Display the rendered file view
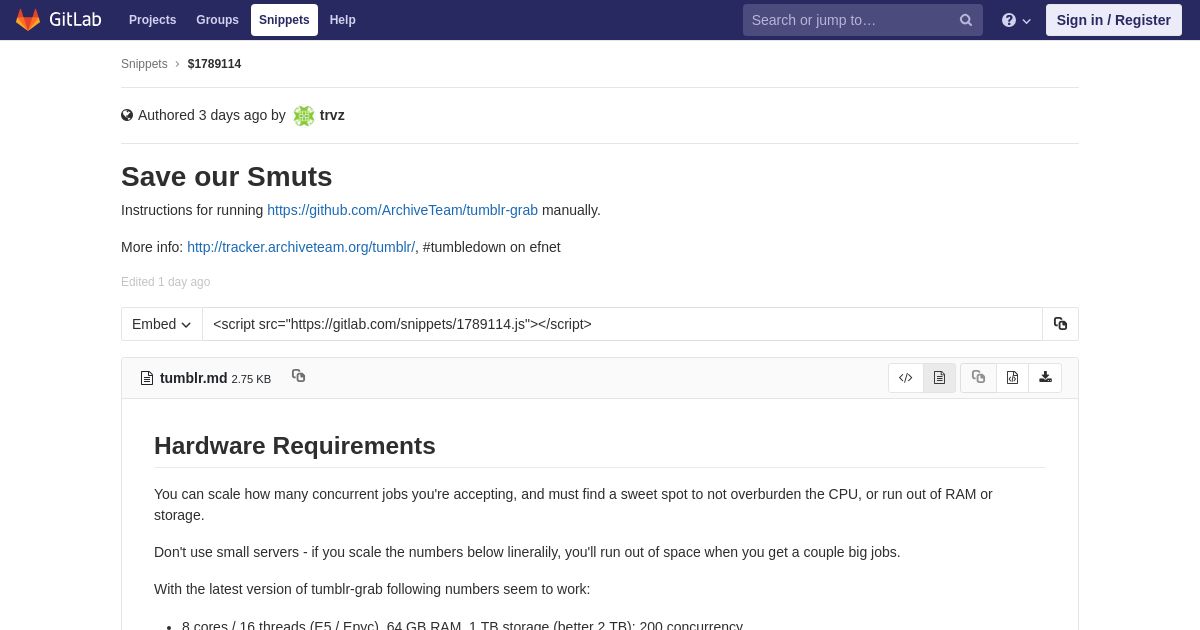Image resolution: width=1200 pixels, height=630 pixels. click(x=939, y=378)
